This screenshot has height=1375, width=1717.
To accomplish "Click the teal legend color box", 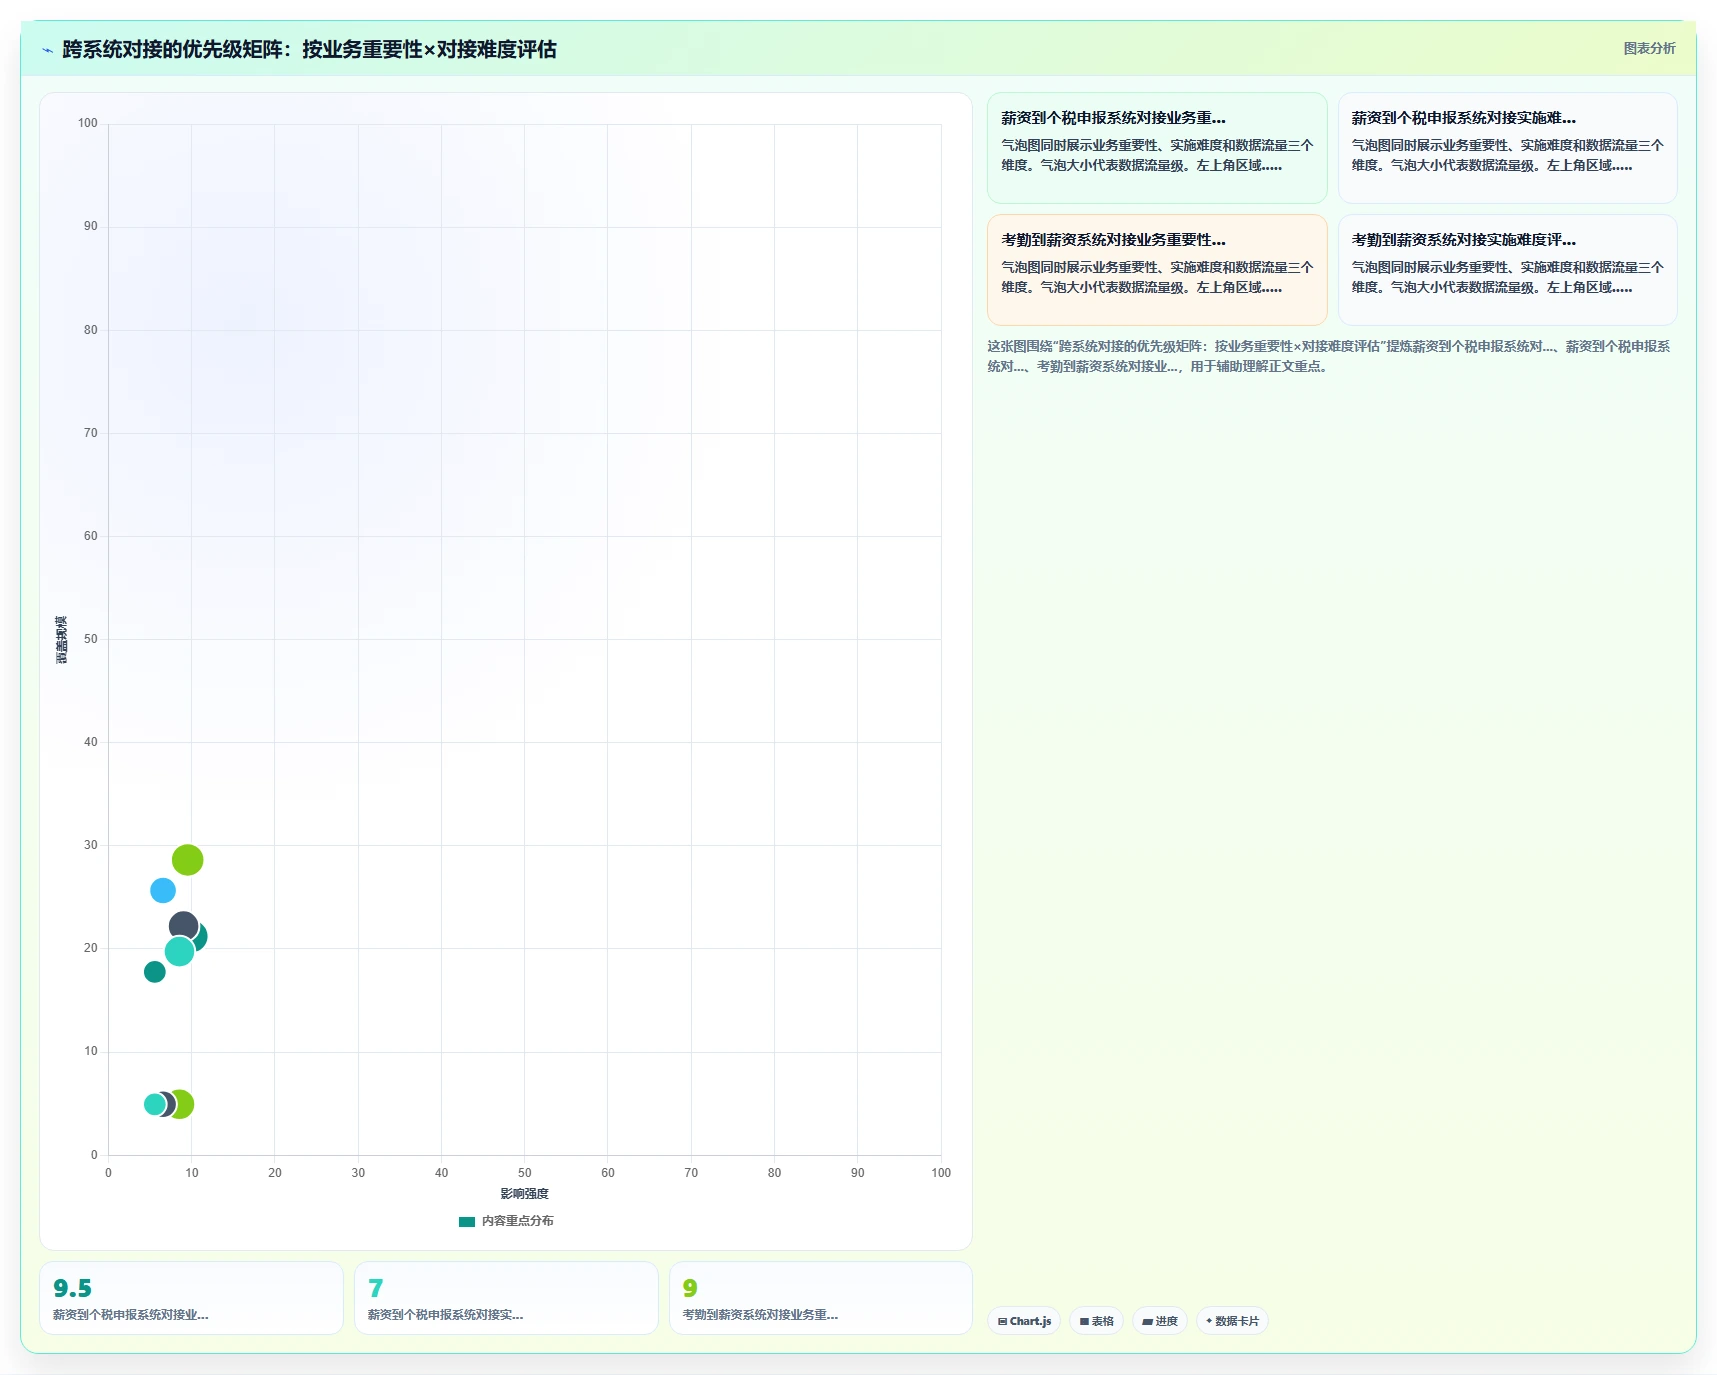I will [x=467, y=1221].
